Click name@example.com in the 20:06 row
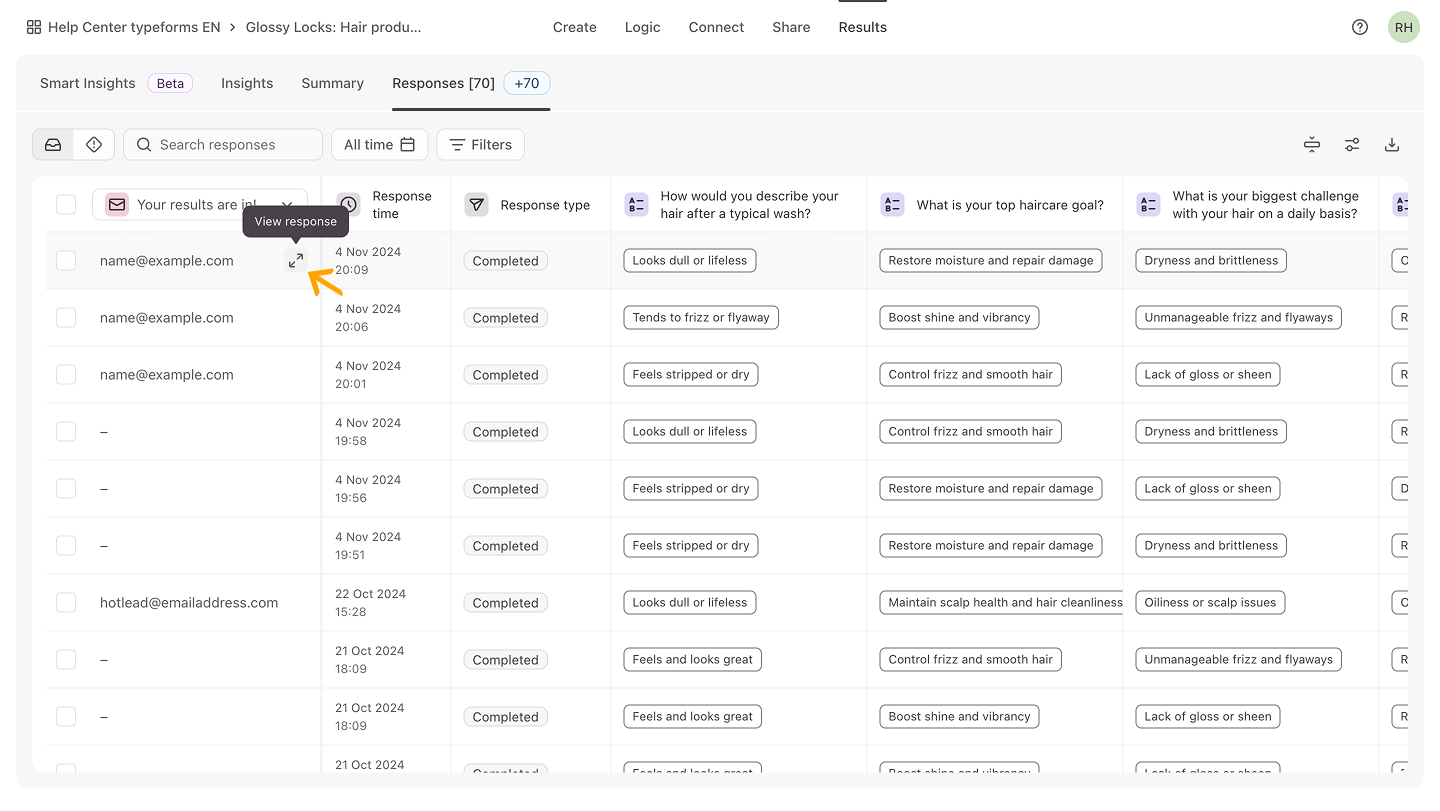 click(x=167, y=318)
